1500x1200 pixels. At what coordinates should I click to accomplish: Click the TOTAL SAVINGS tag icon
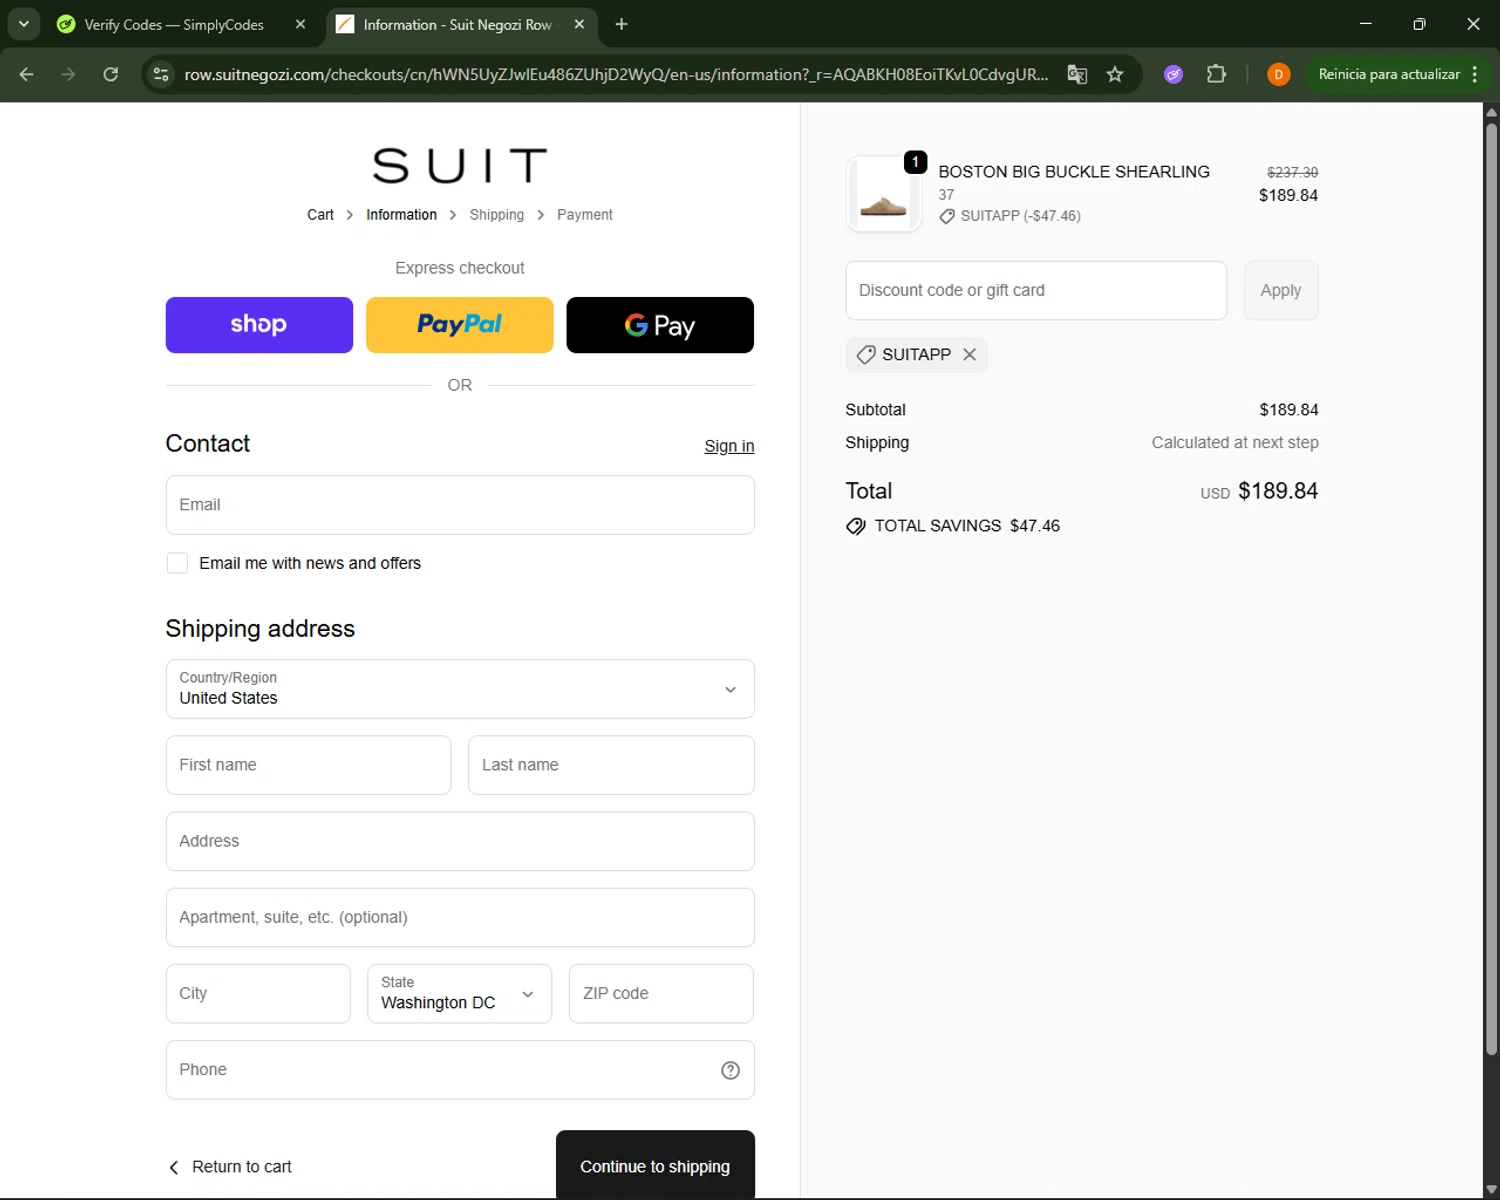[856, 526]
